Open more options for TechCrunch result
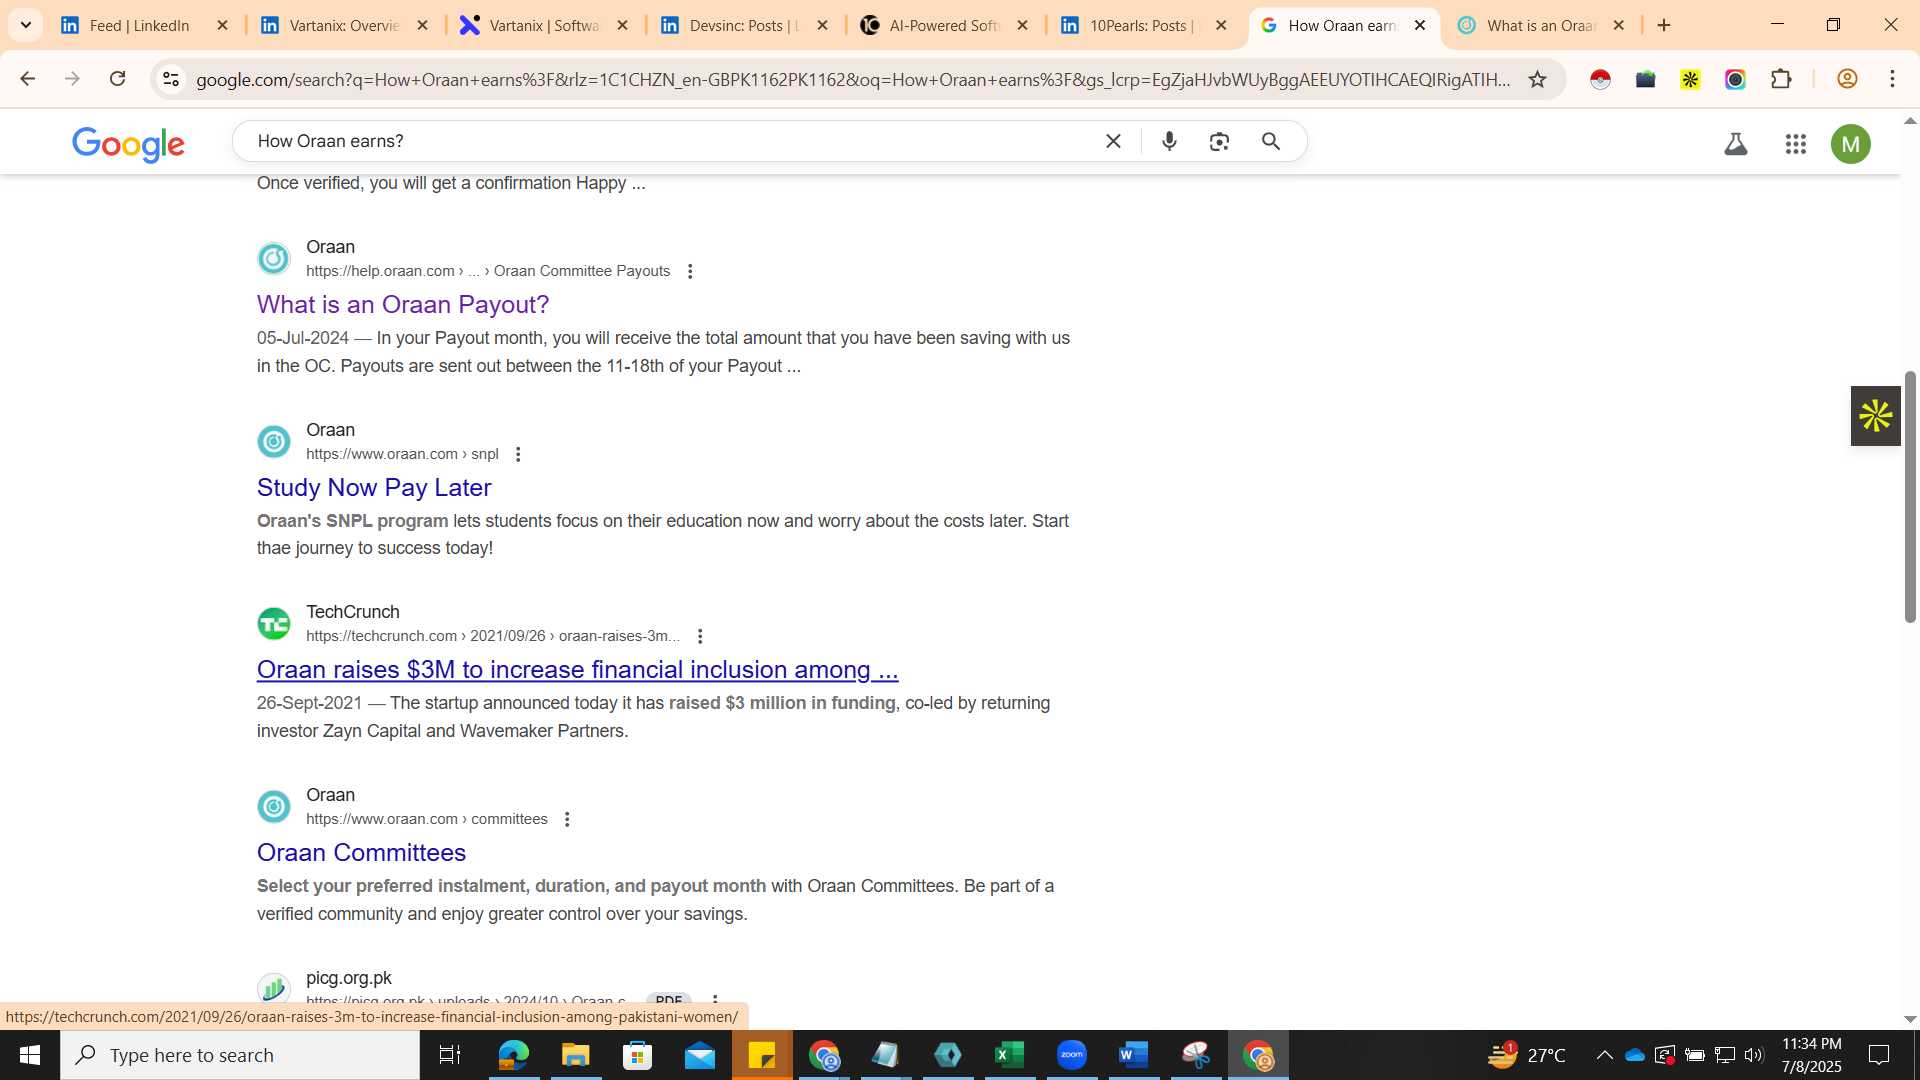 (x=700, y=636)
